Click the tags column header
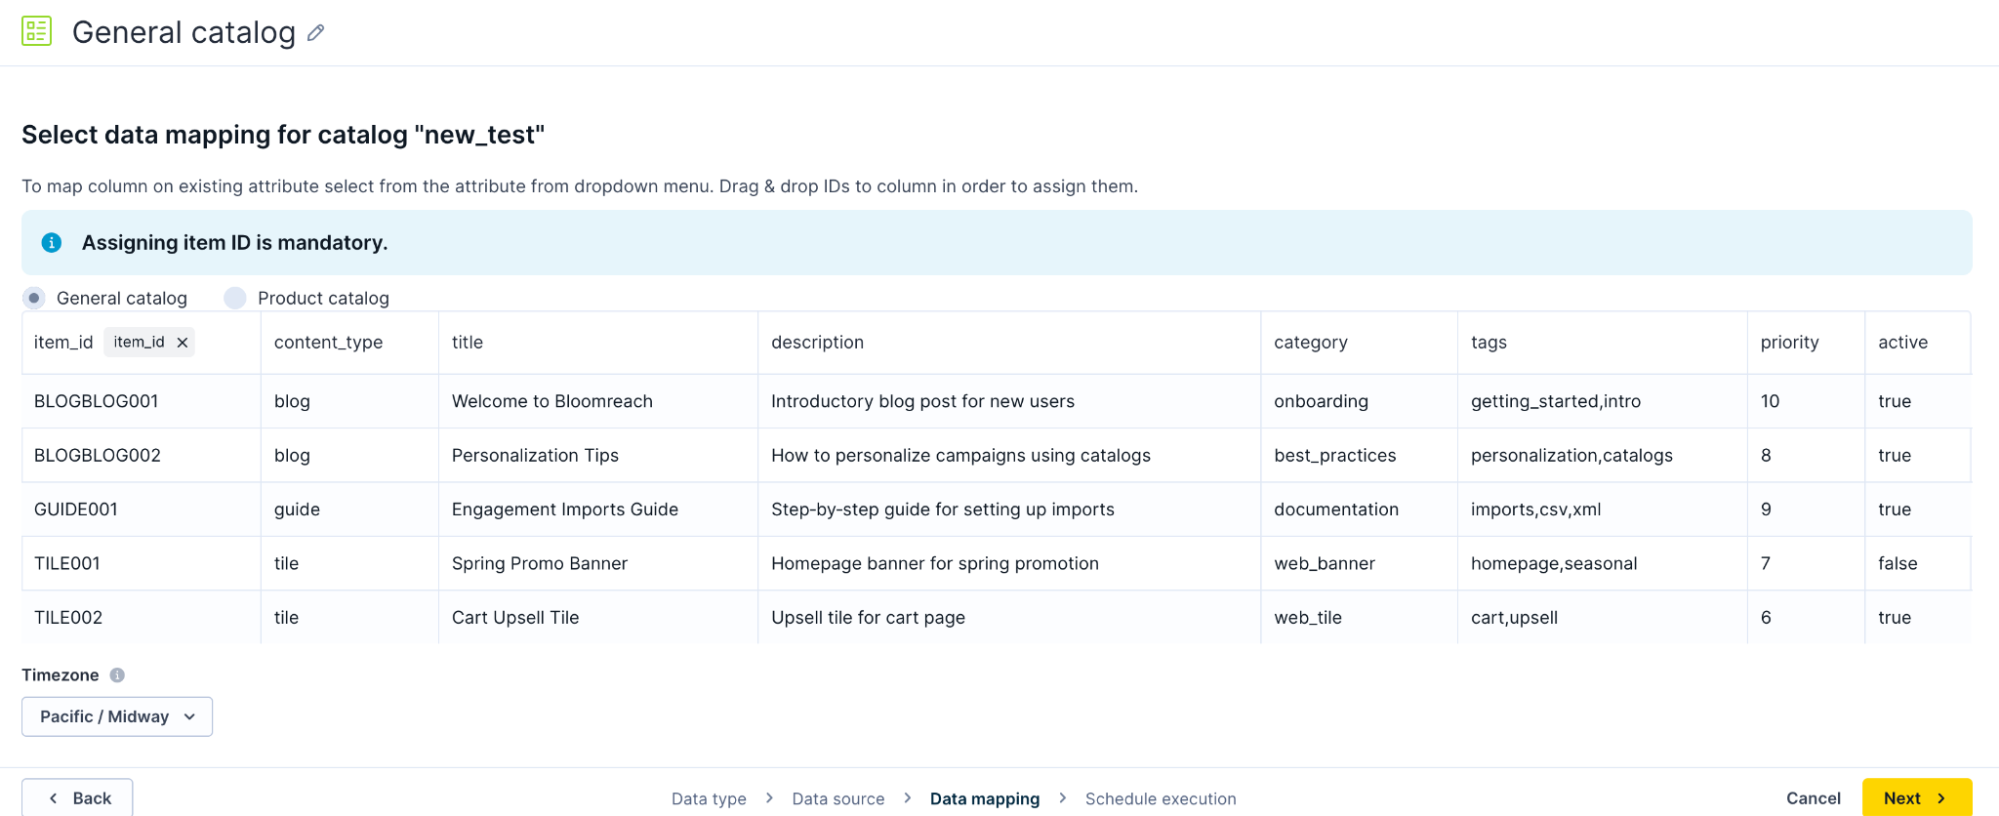The width and height of the screenshot is (1999, 816). (1488, 342)
